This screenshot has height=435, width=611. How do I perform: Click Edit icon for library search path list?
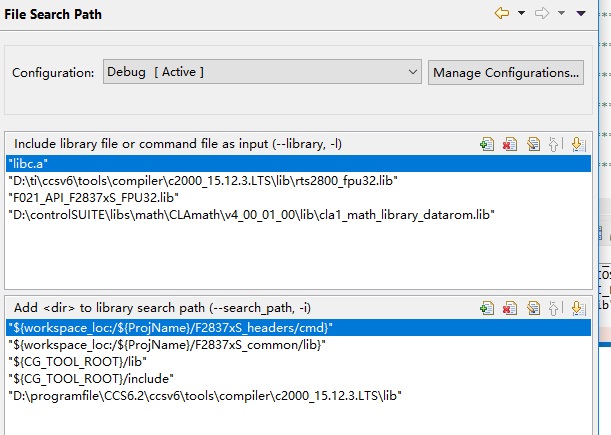click(533, 308)
